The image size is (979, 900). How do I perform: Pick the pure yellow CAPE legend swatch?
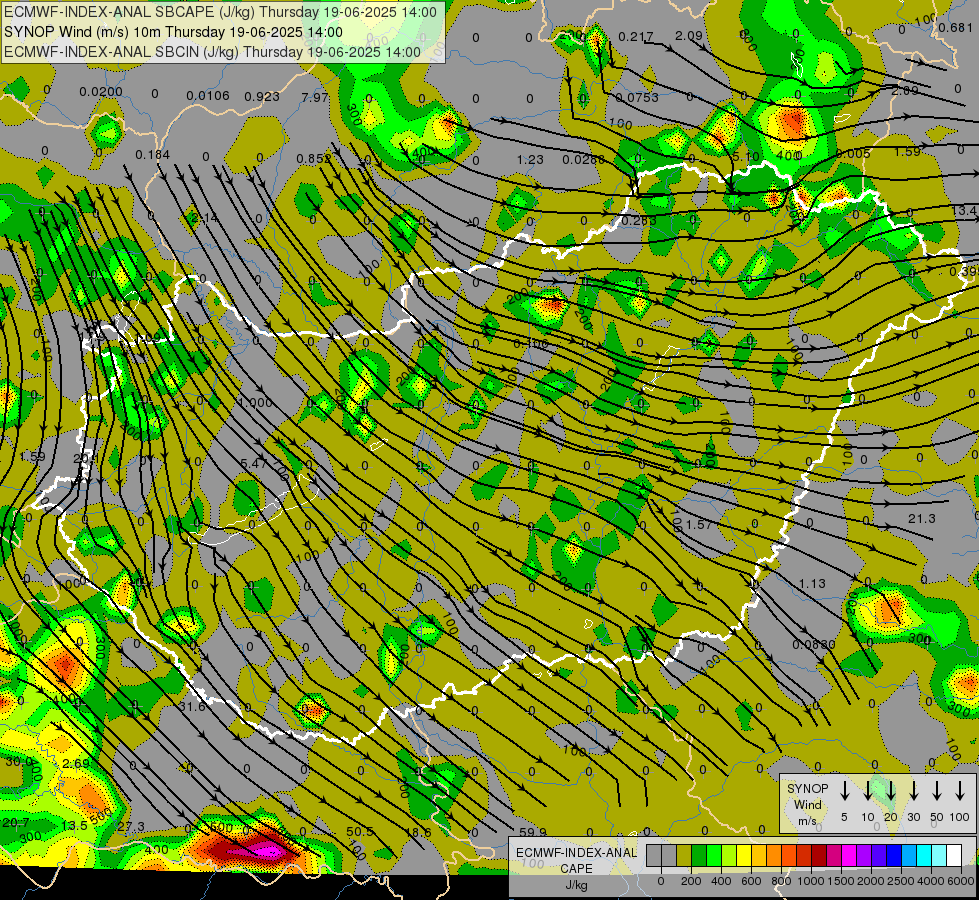[744, 855]
